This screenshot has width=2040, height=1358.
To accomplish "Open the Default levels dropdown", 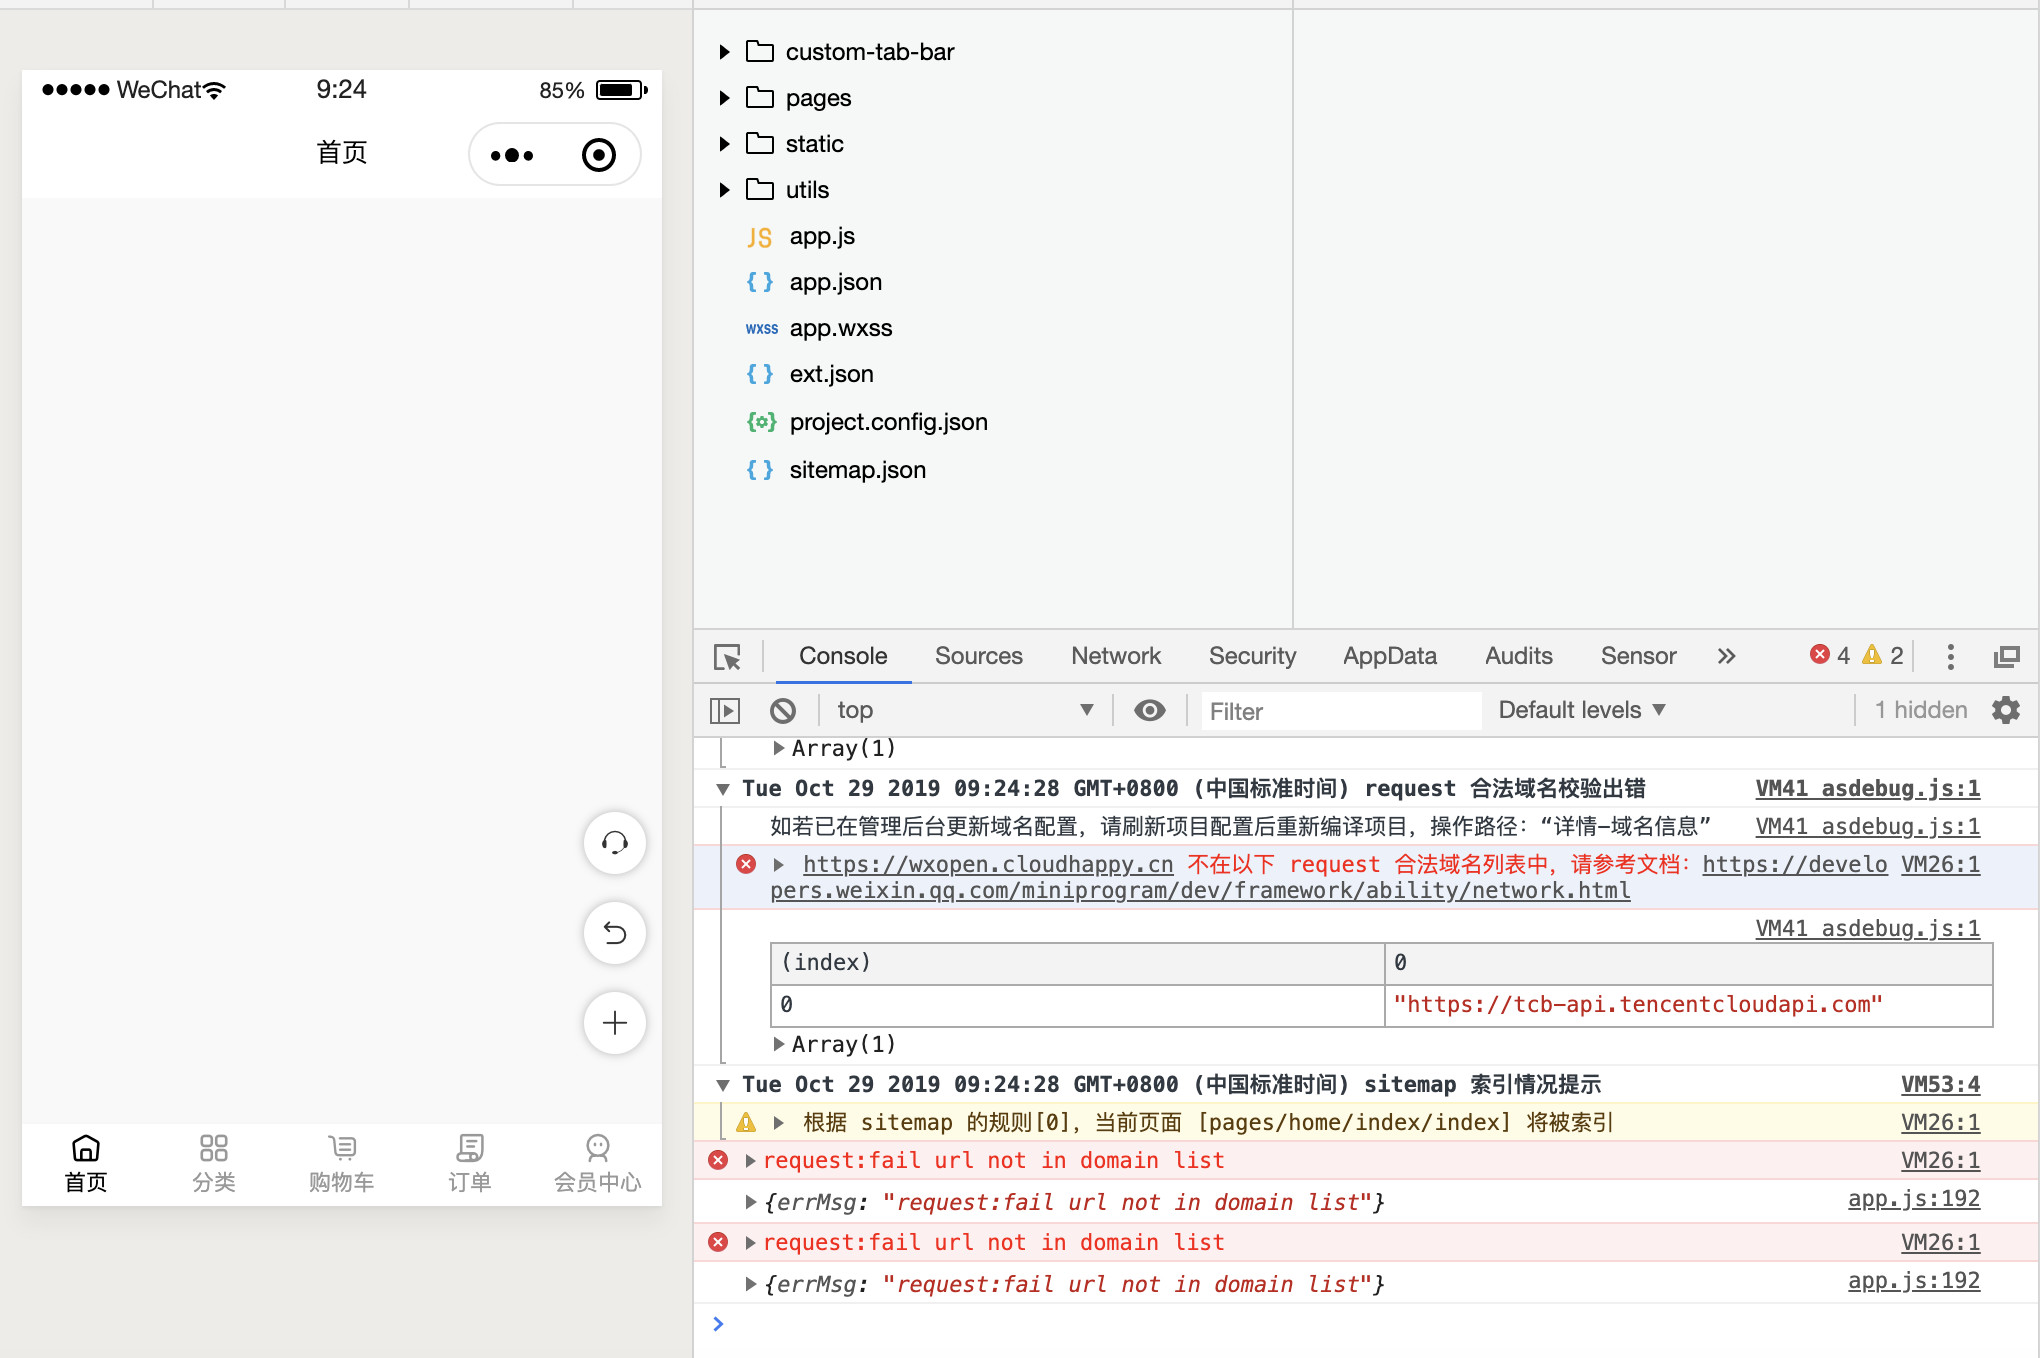I will pos(1581,710).
